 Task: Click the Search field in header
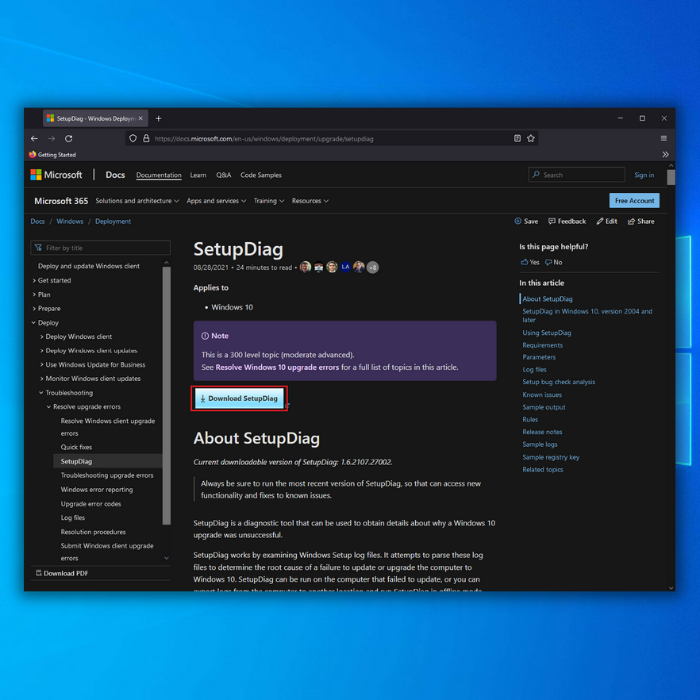tap(576, 175)
